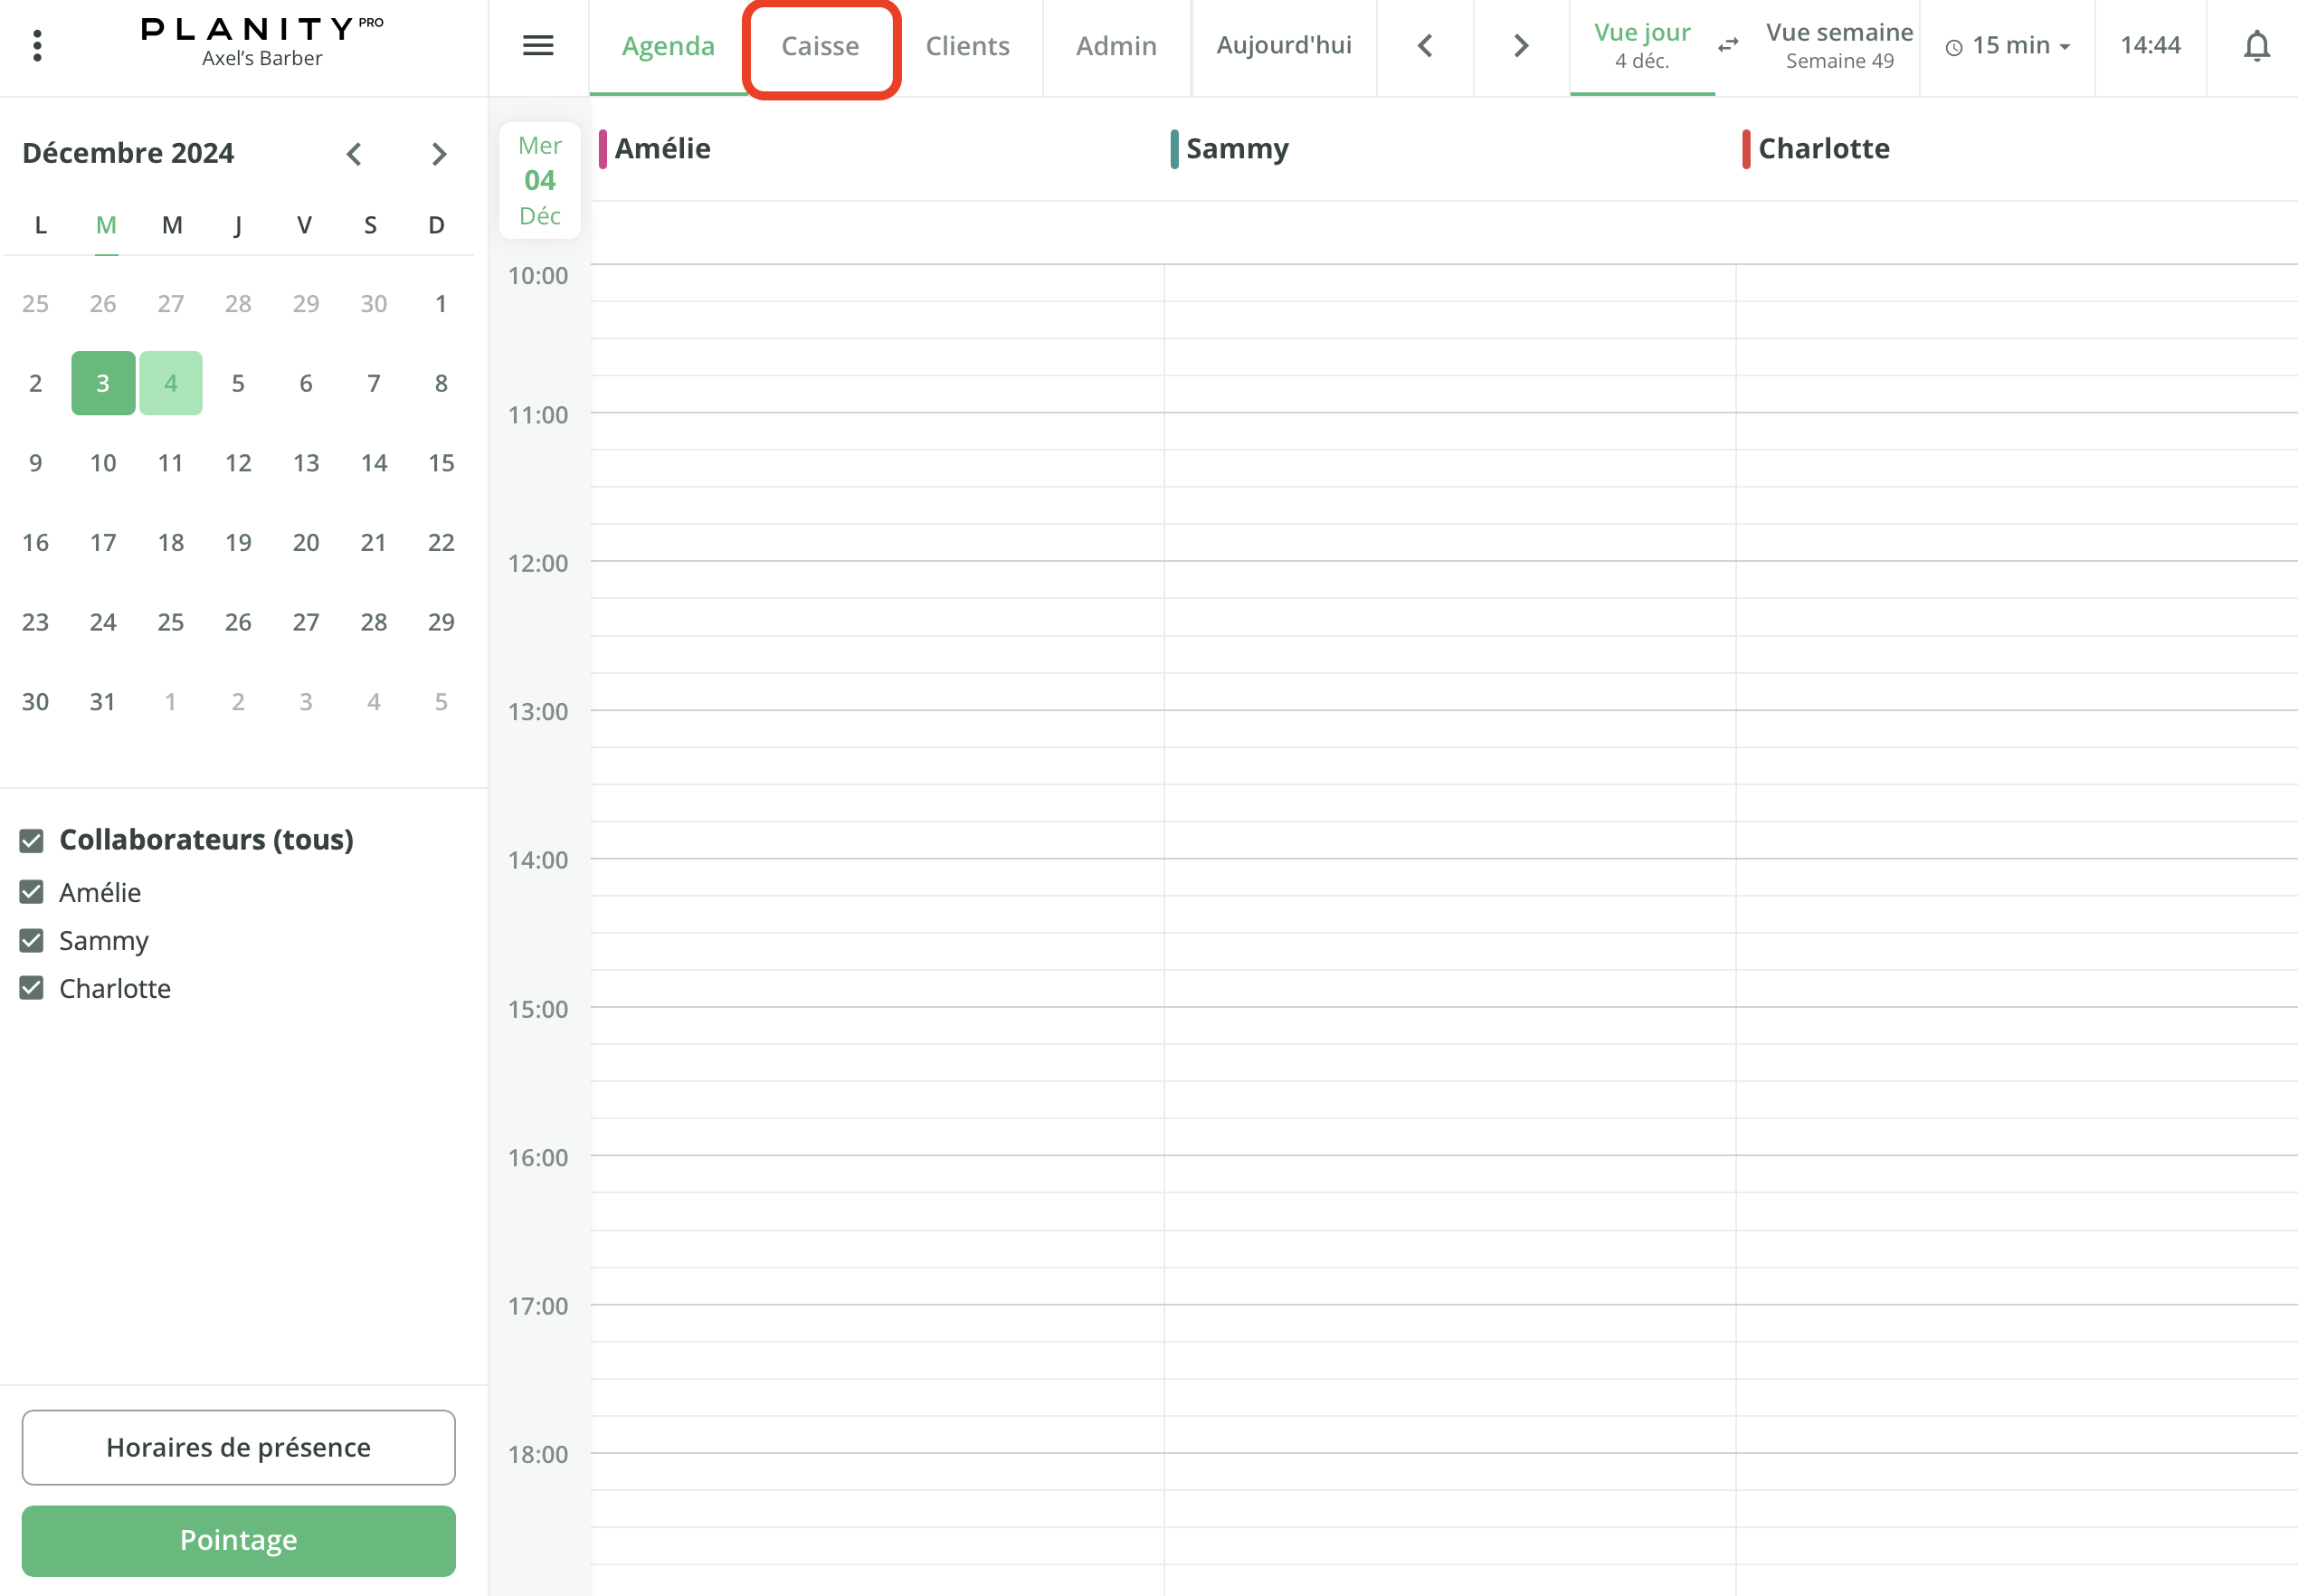Click Charlotte's red color marker
Viewport: 2298px width, 1596px height.
[x=1745, y=149]
